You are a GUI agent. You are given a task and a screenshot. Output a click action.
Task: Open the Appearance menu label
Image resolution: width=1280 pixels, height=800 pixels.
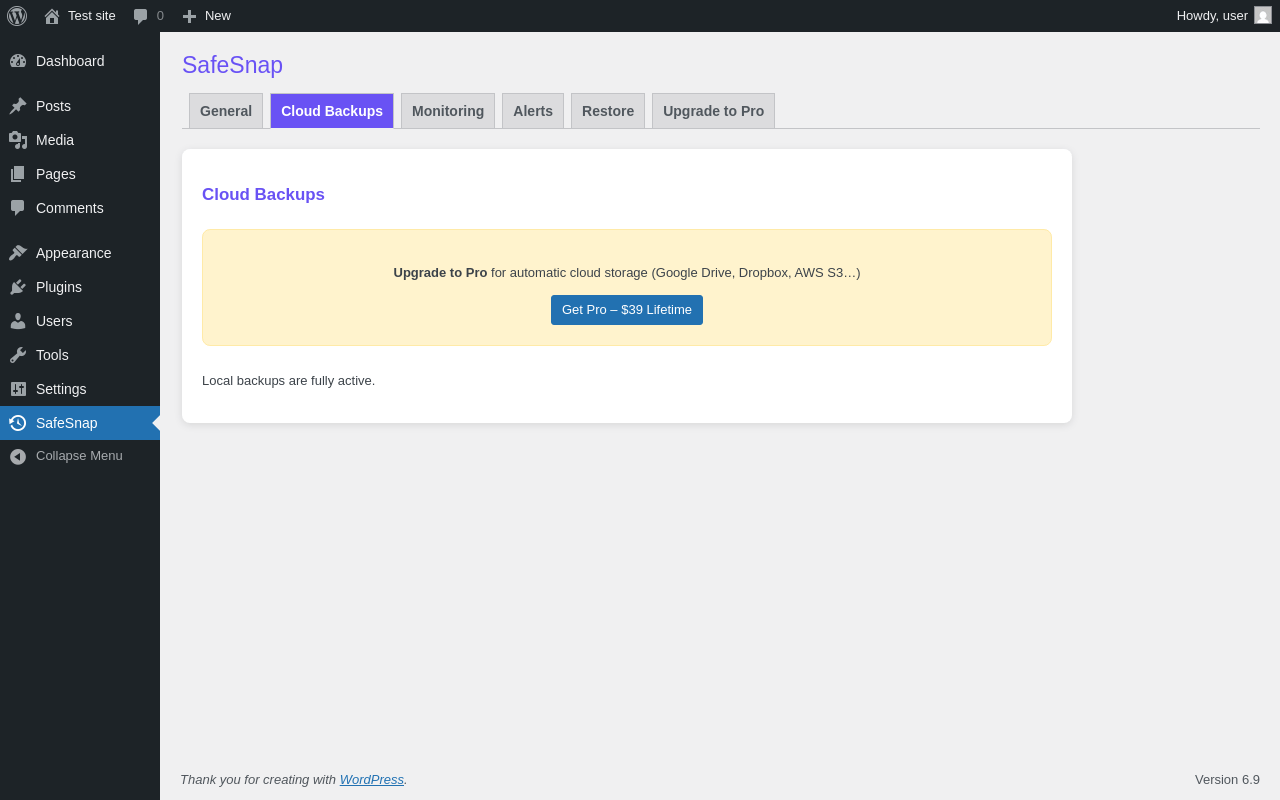pyautogui.click(x=74, y=253)
